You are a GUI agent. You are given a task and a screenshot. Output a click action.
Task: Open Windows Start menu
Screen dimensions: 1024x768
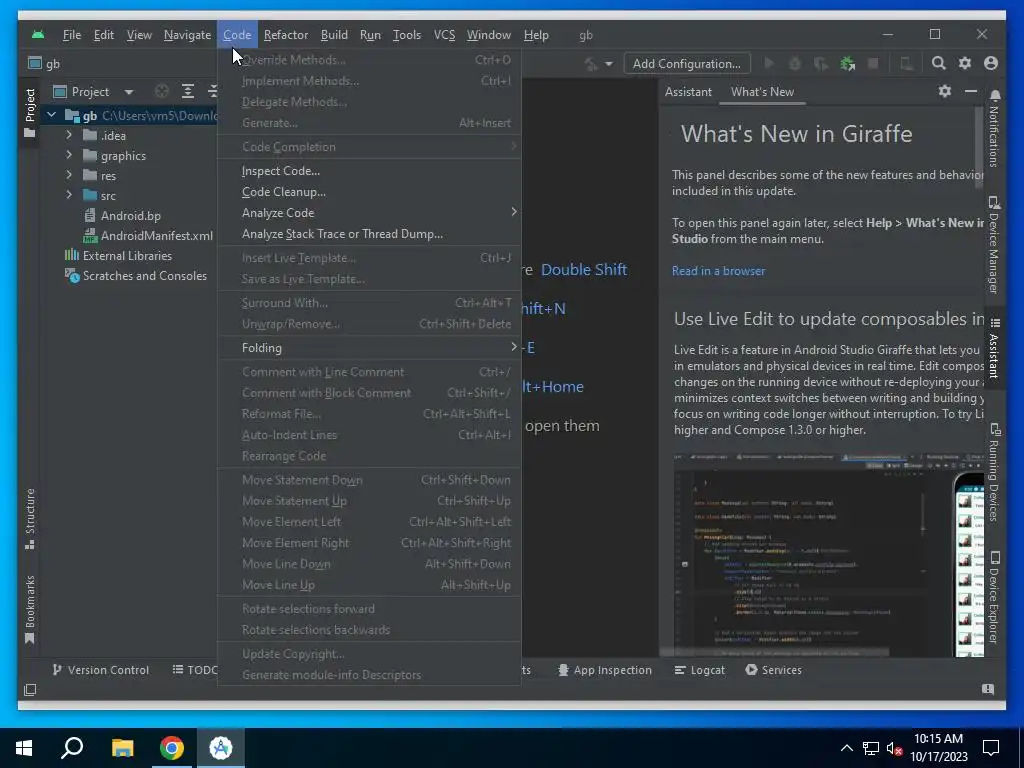24,748
